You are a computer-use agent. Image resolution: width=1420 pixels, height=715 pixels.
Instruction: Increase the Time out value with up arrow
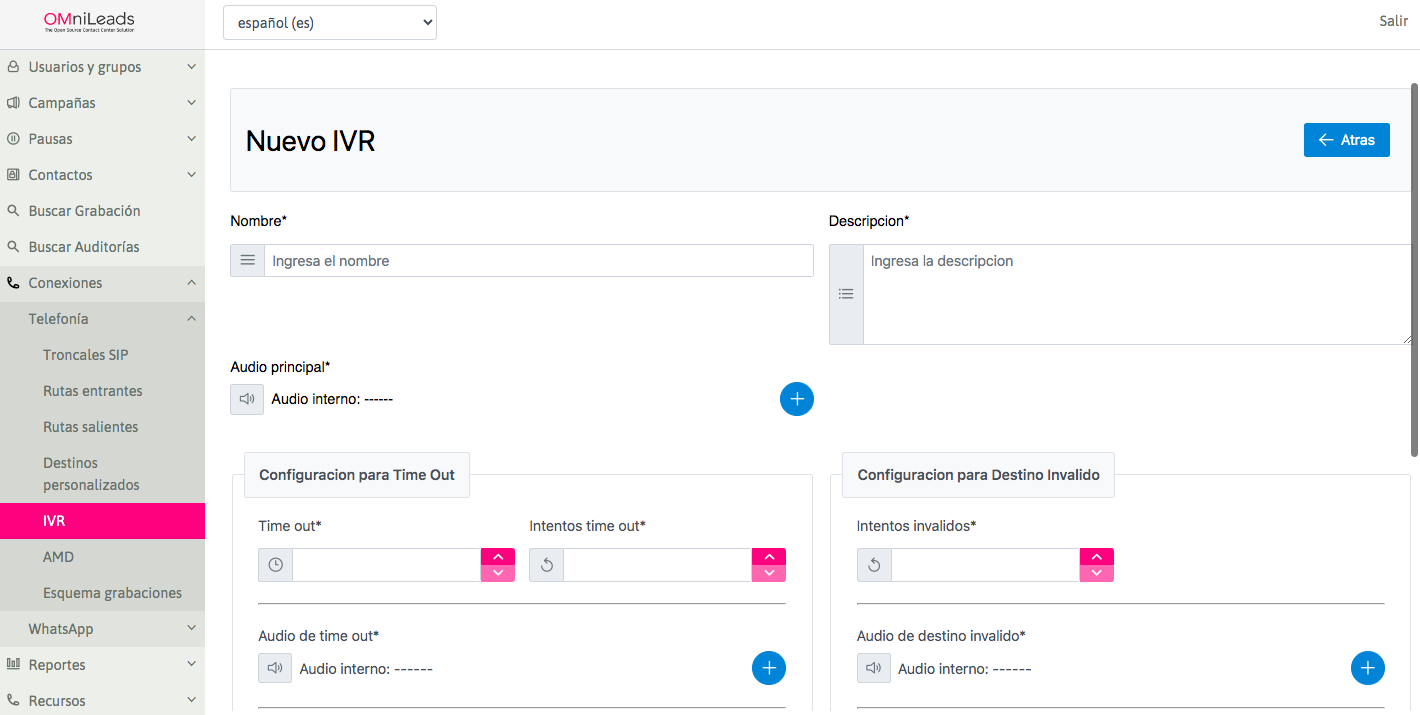click(x=498, y=557)
